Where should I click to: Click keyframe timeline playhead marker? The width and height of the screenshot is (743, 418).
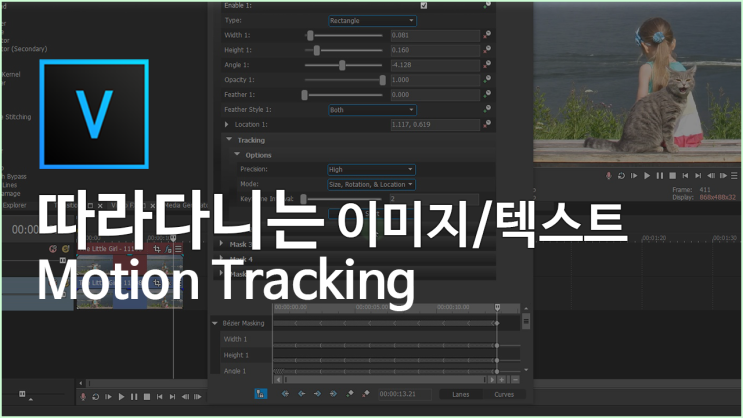click(x=498, y=308)
